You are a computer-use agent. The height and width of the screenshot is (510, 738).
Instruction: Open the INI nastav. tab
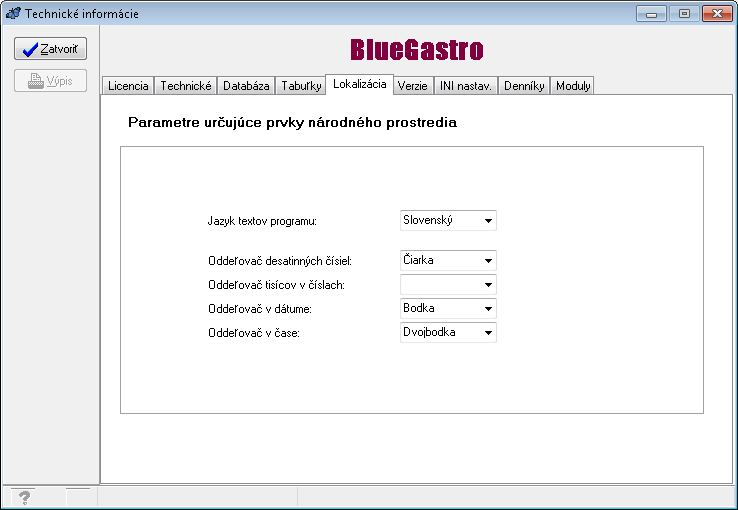(x=465, y=86)
